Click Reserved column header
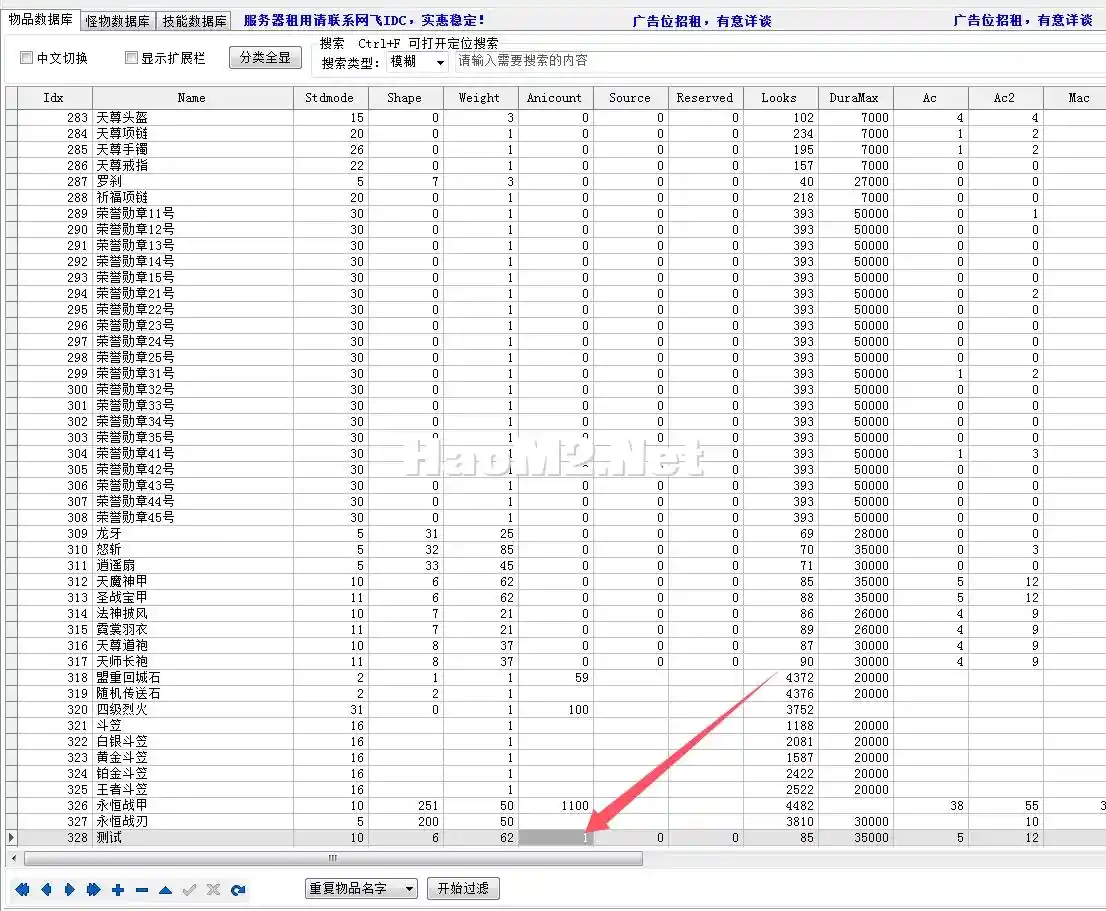Image resolution: width=1106 pixels, height=911 pixels. click(x=706, y=98)
